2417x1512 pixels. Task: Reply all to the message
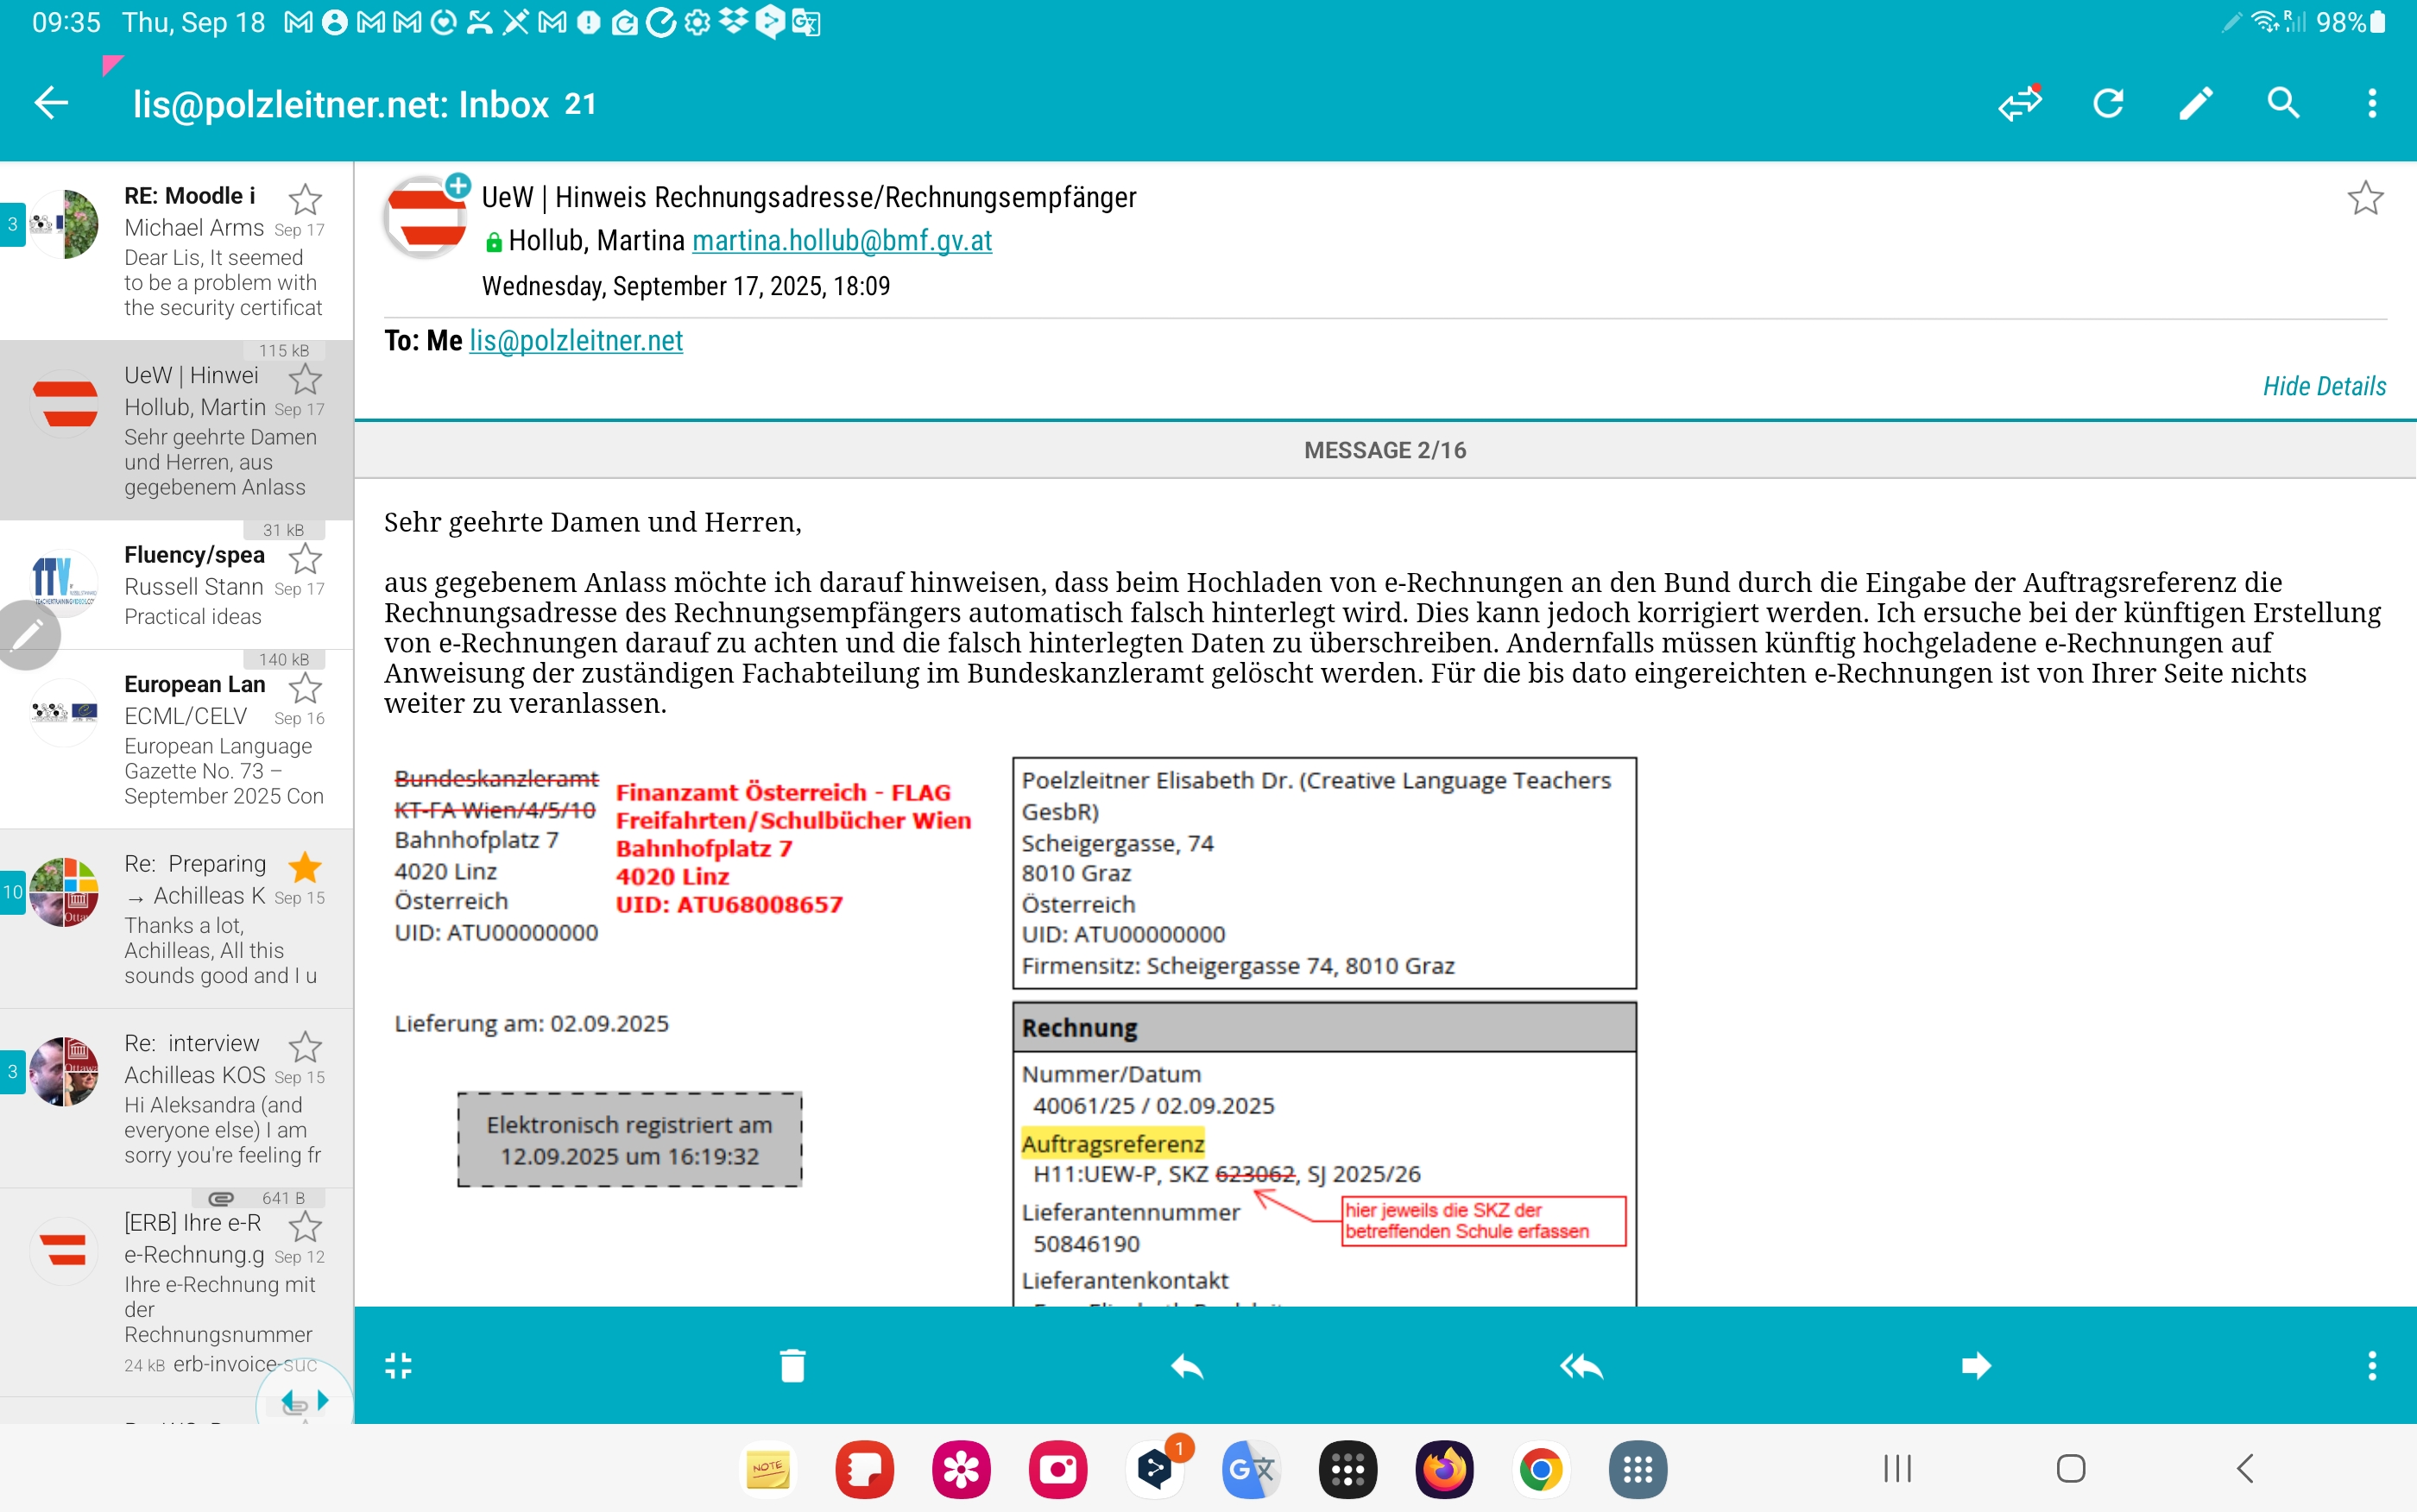pos(1581,1365)
